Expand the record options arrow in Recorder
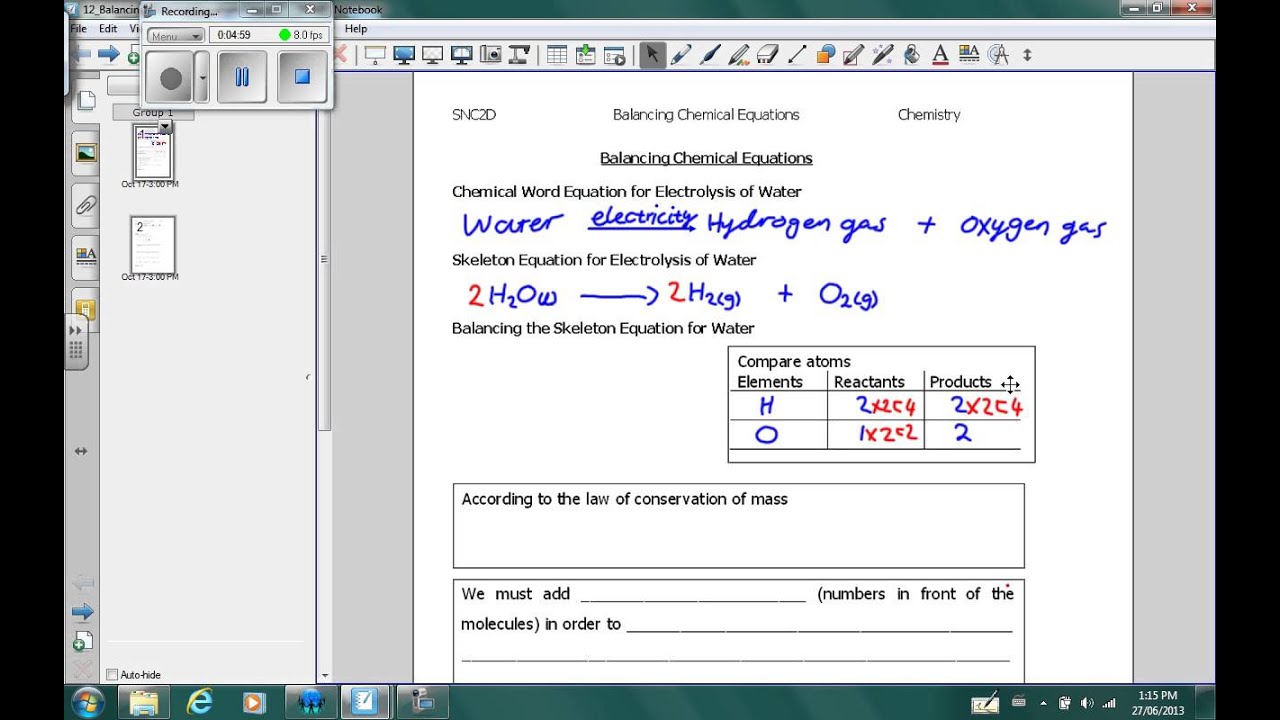The image size is (1280, 720). coord(202,77)
